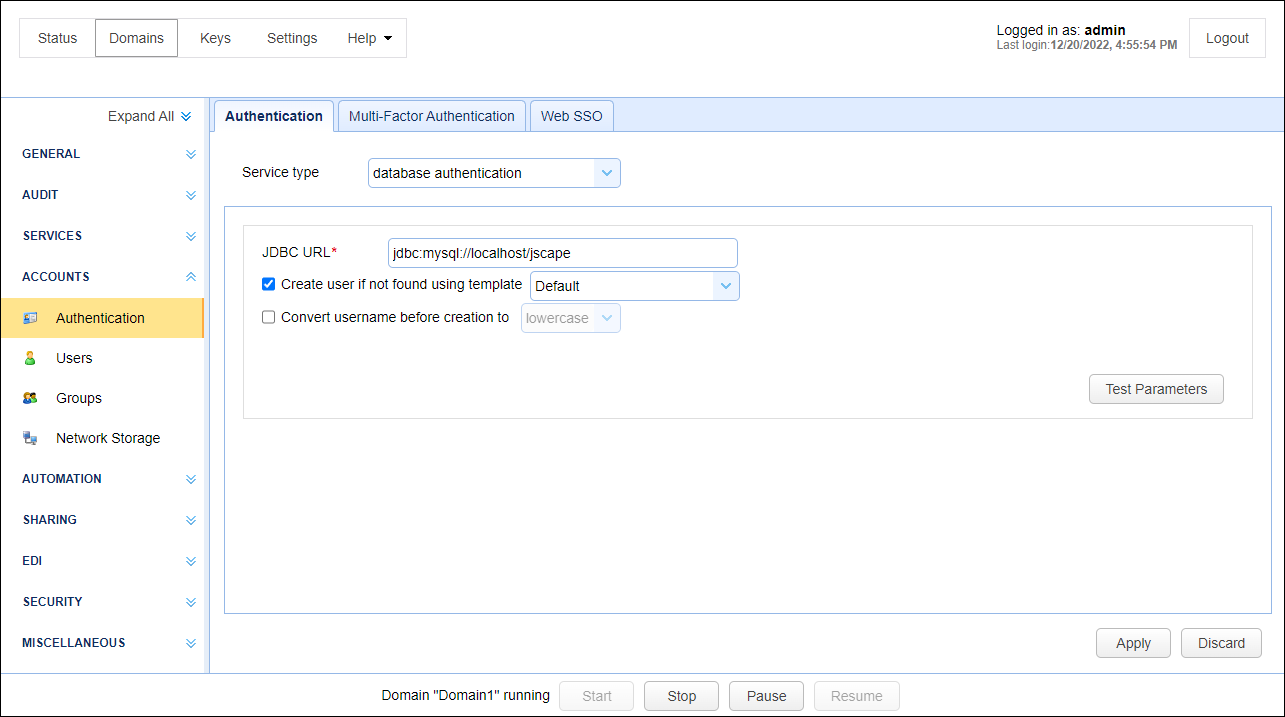Switch to Multi-Factor Authentication tab
Image resolution: width=1285 pixels, height=717 pixels.
point(432,116)
